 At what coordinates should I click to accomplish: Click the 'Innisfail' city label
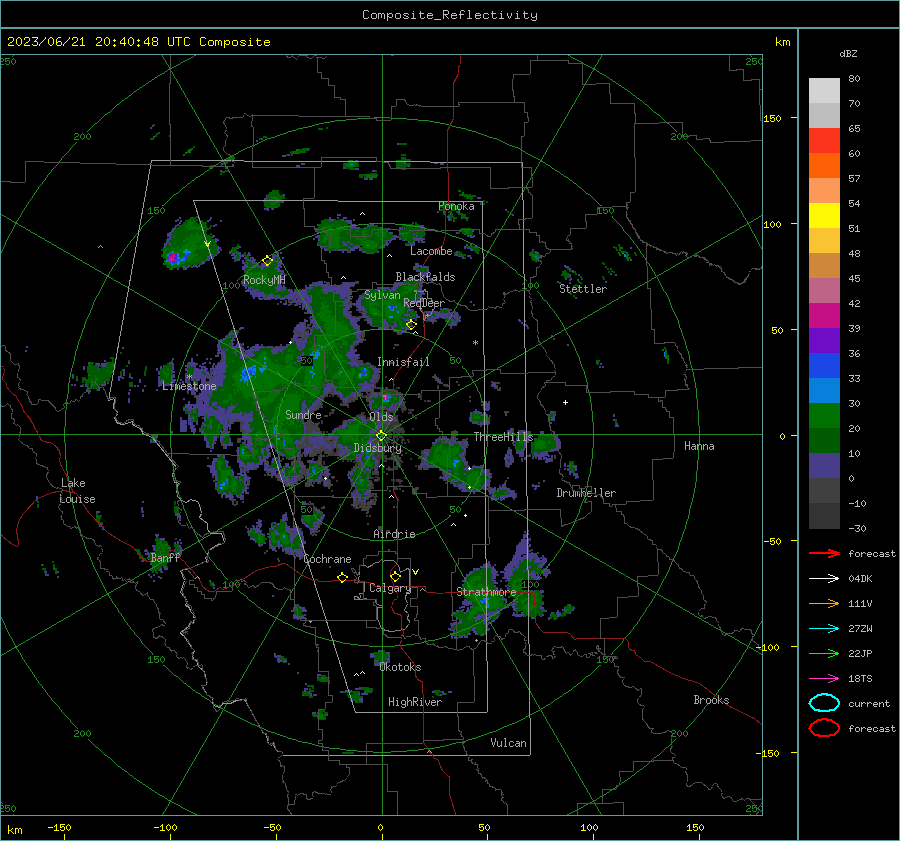(x=403, y=362)
